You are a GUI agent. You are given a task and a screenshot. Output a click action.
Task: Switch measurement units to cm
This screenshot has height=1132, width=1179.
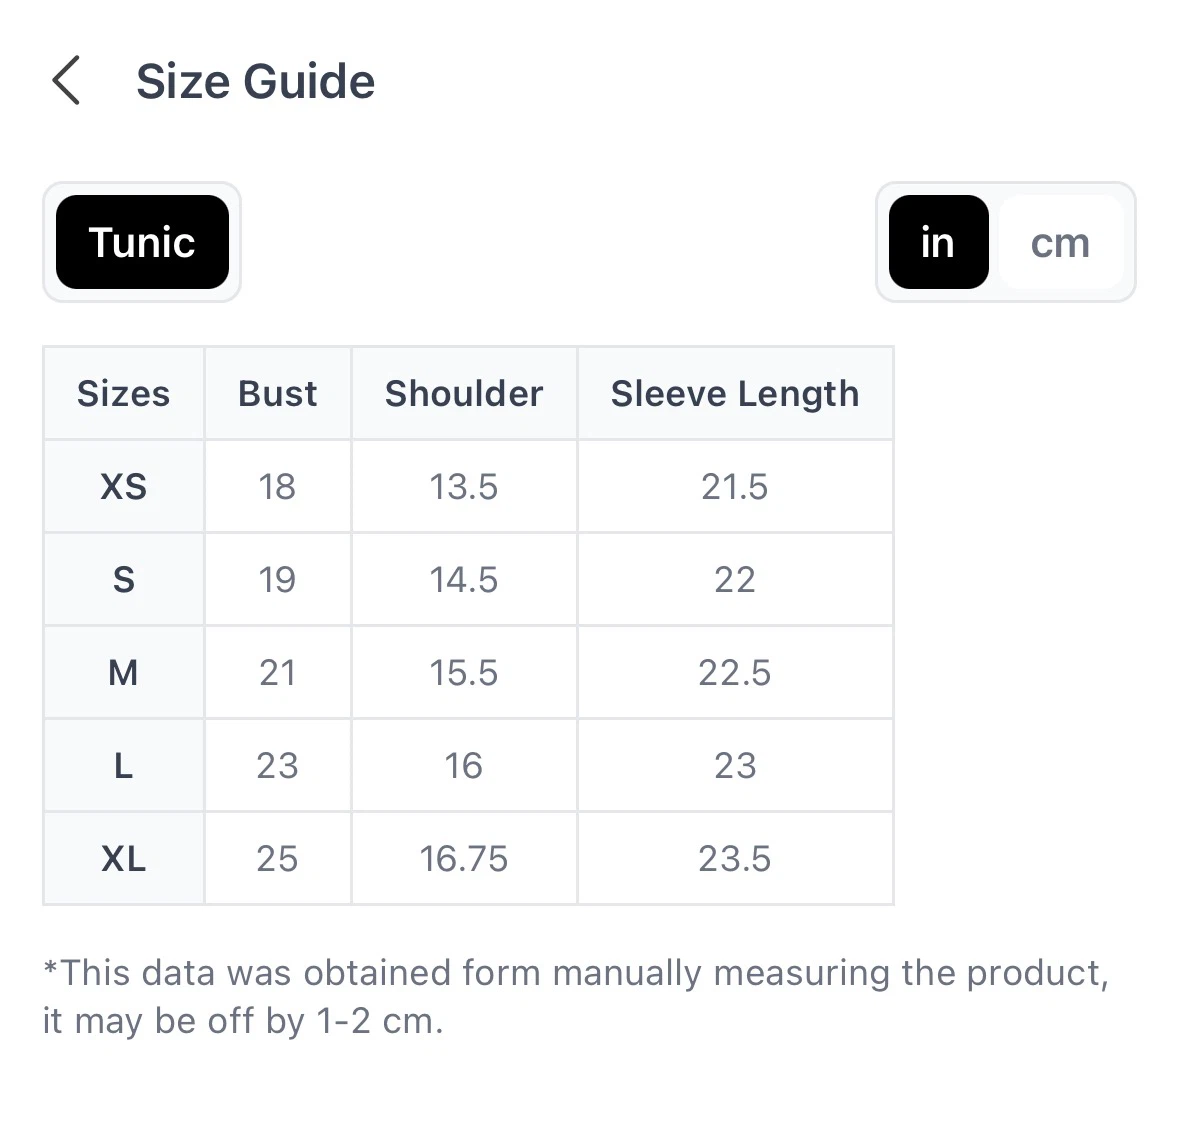tap(1060, 242)
